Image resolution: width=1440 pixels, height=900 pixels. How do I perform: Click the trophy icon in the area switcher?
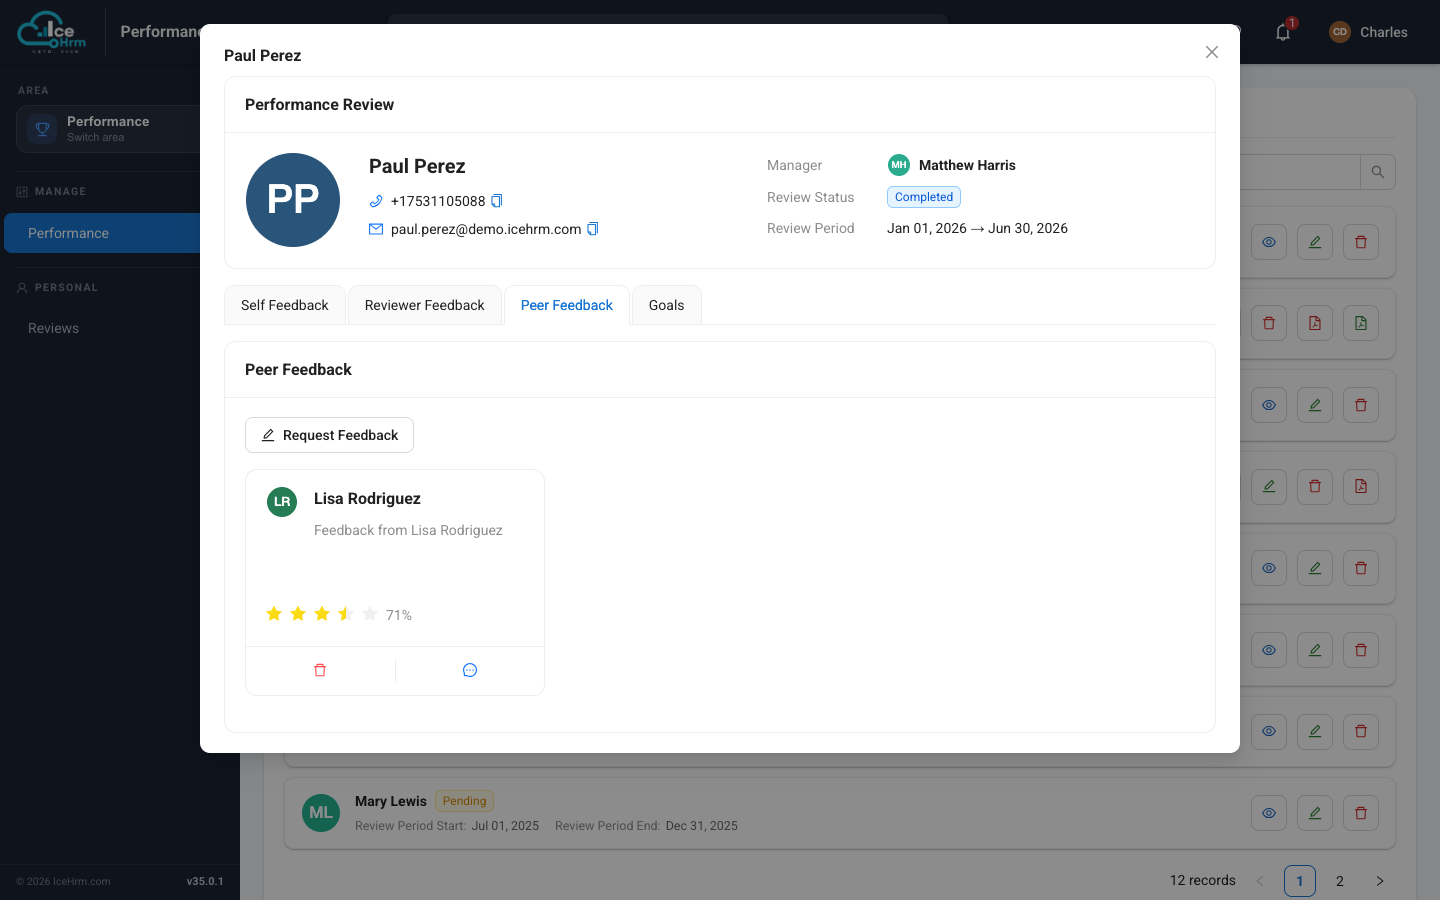[43, 129]
